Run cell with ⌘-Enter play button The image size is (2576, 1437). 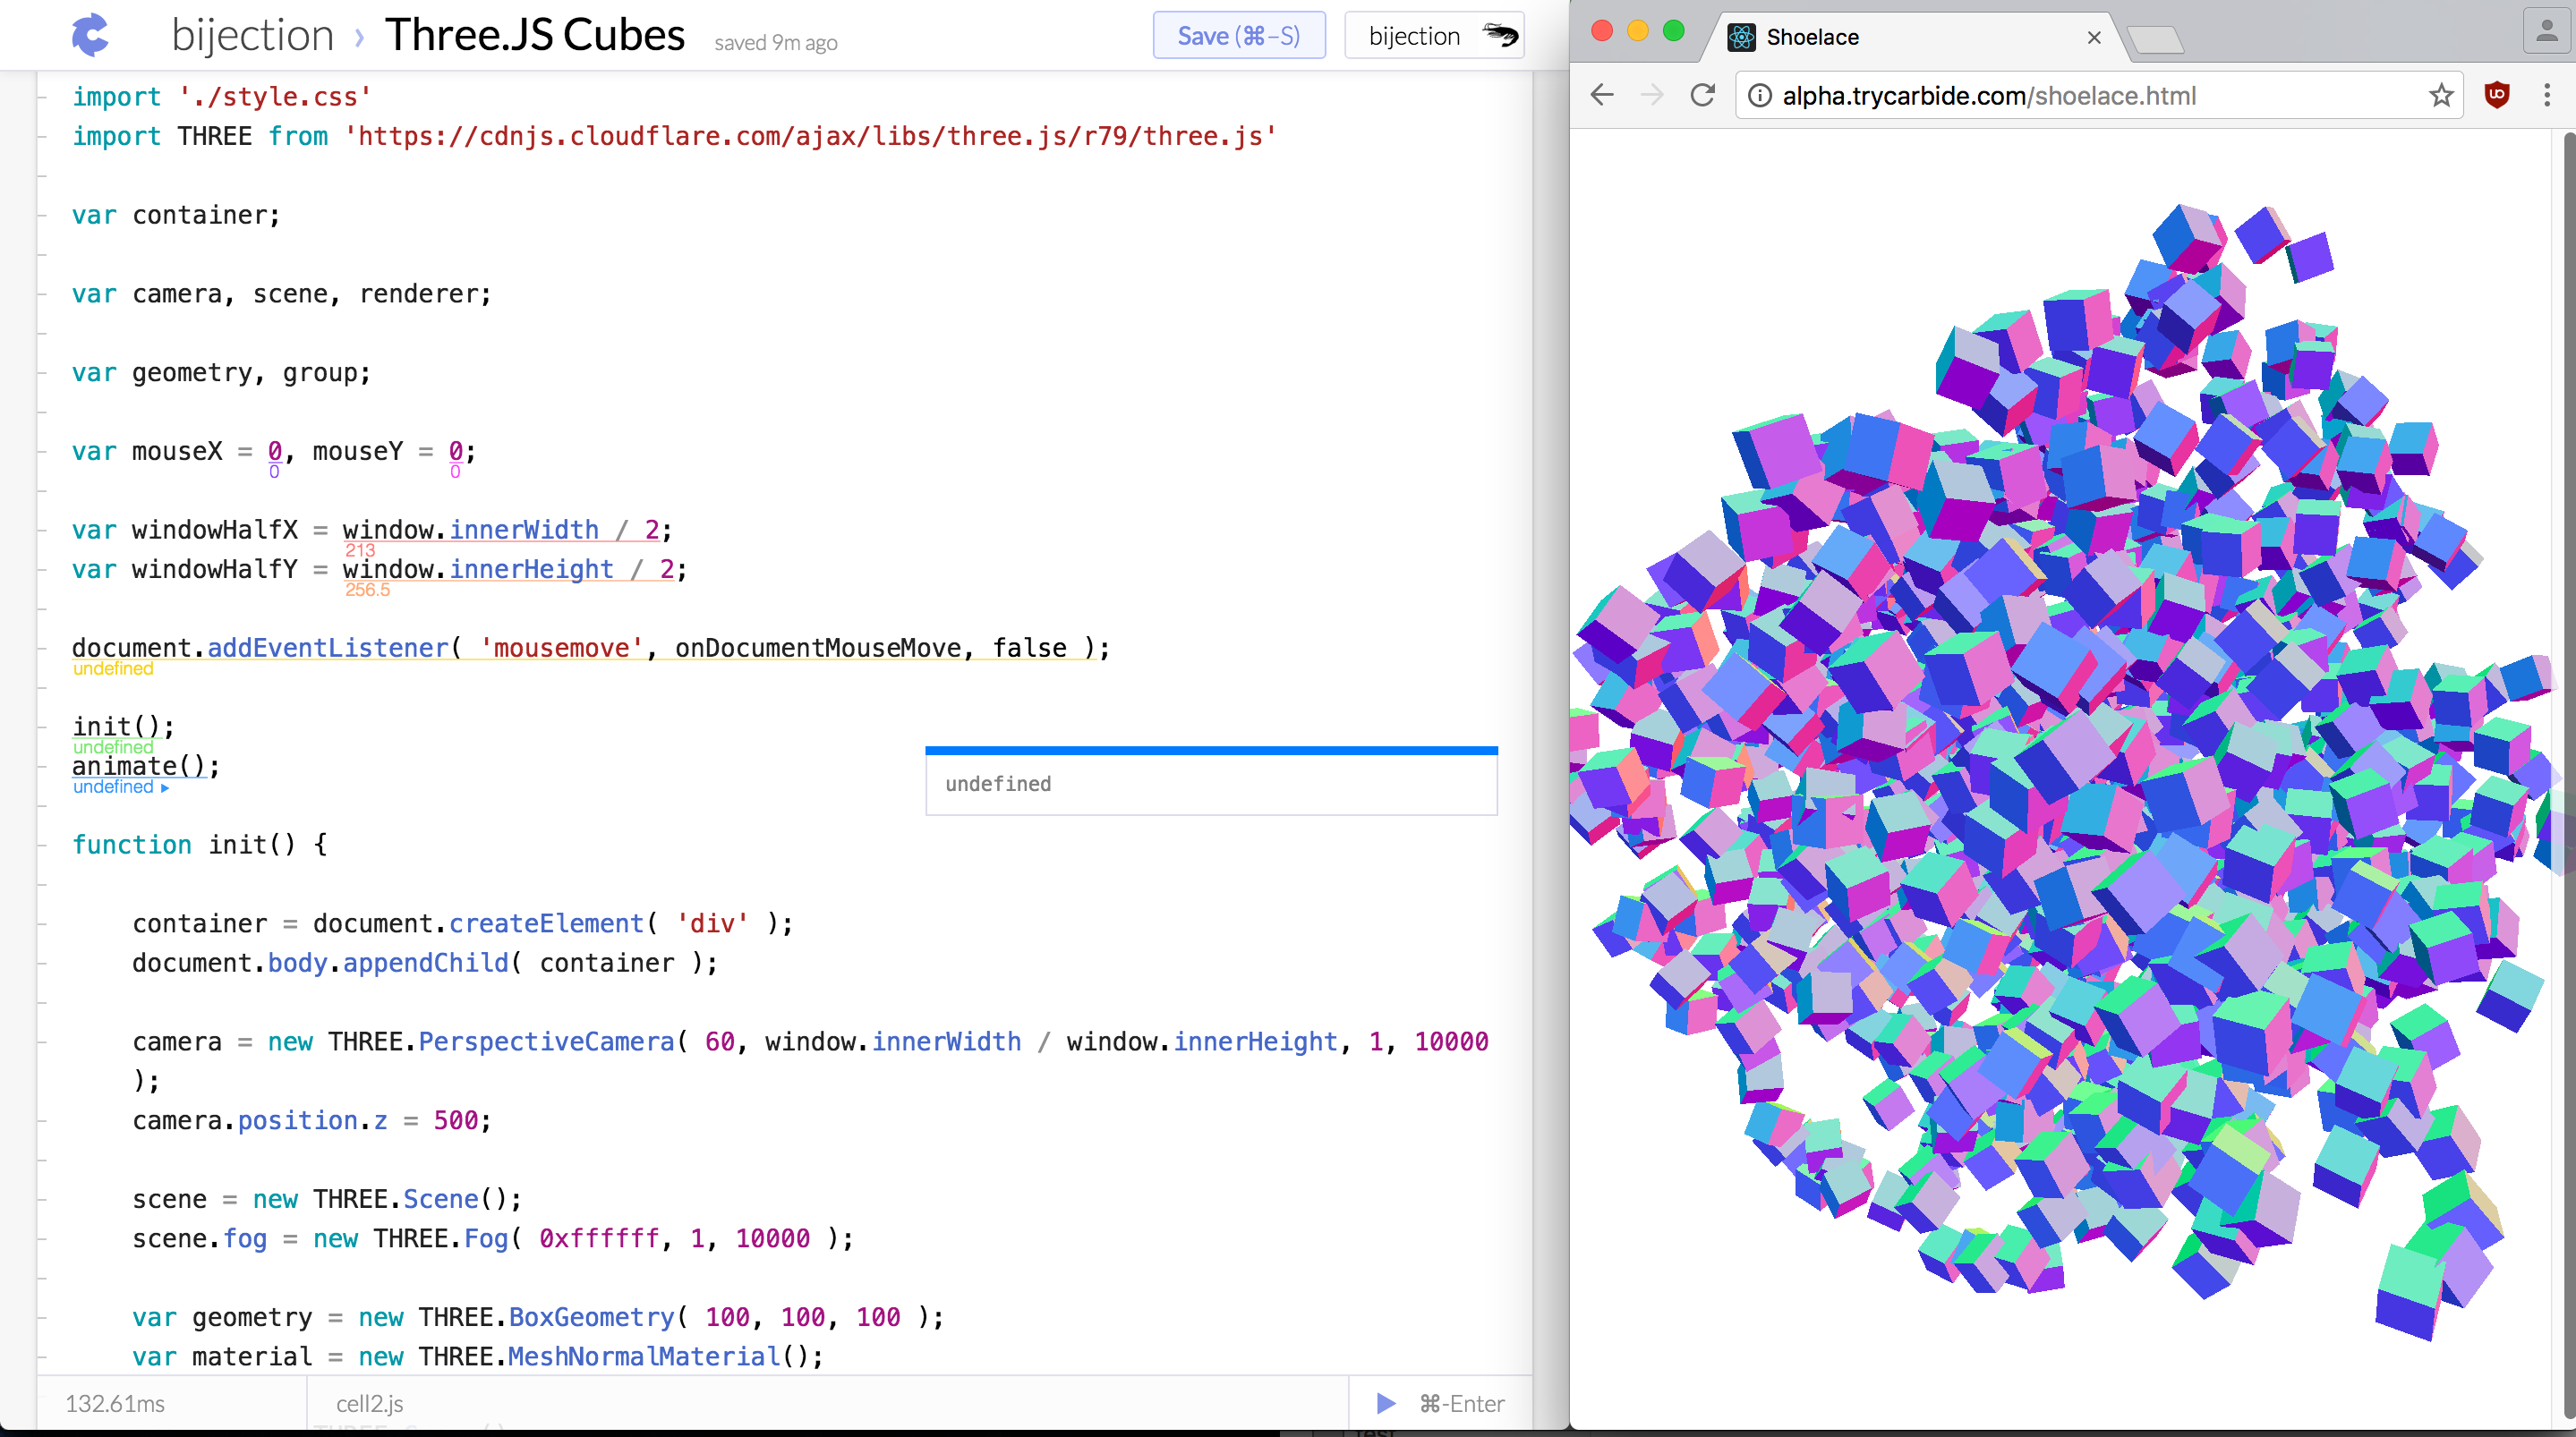(x=1386, y=1403)
